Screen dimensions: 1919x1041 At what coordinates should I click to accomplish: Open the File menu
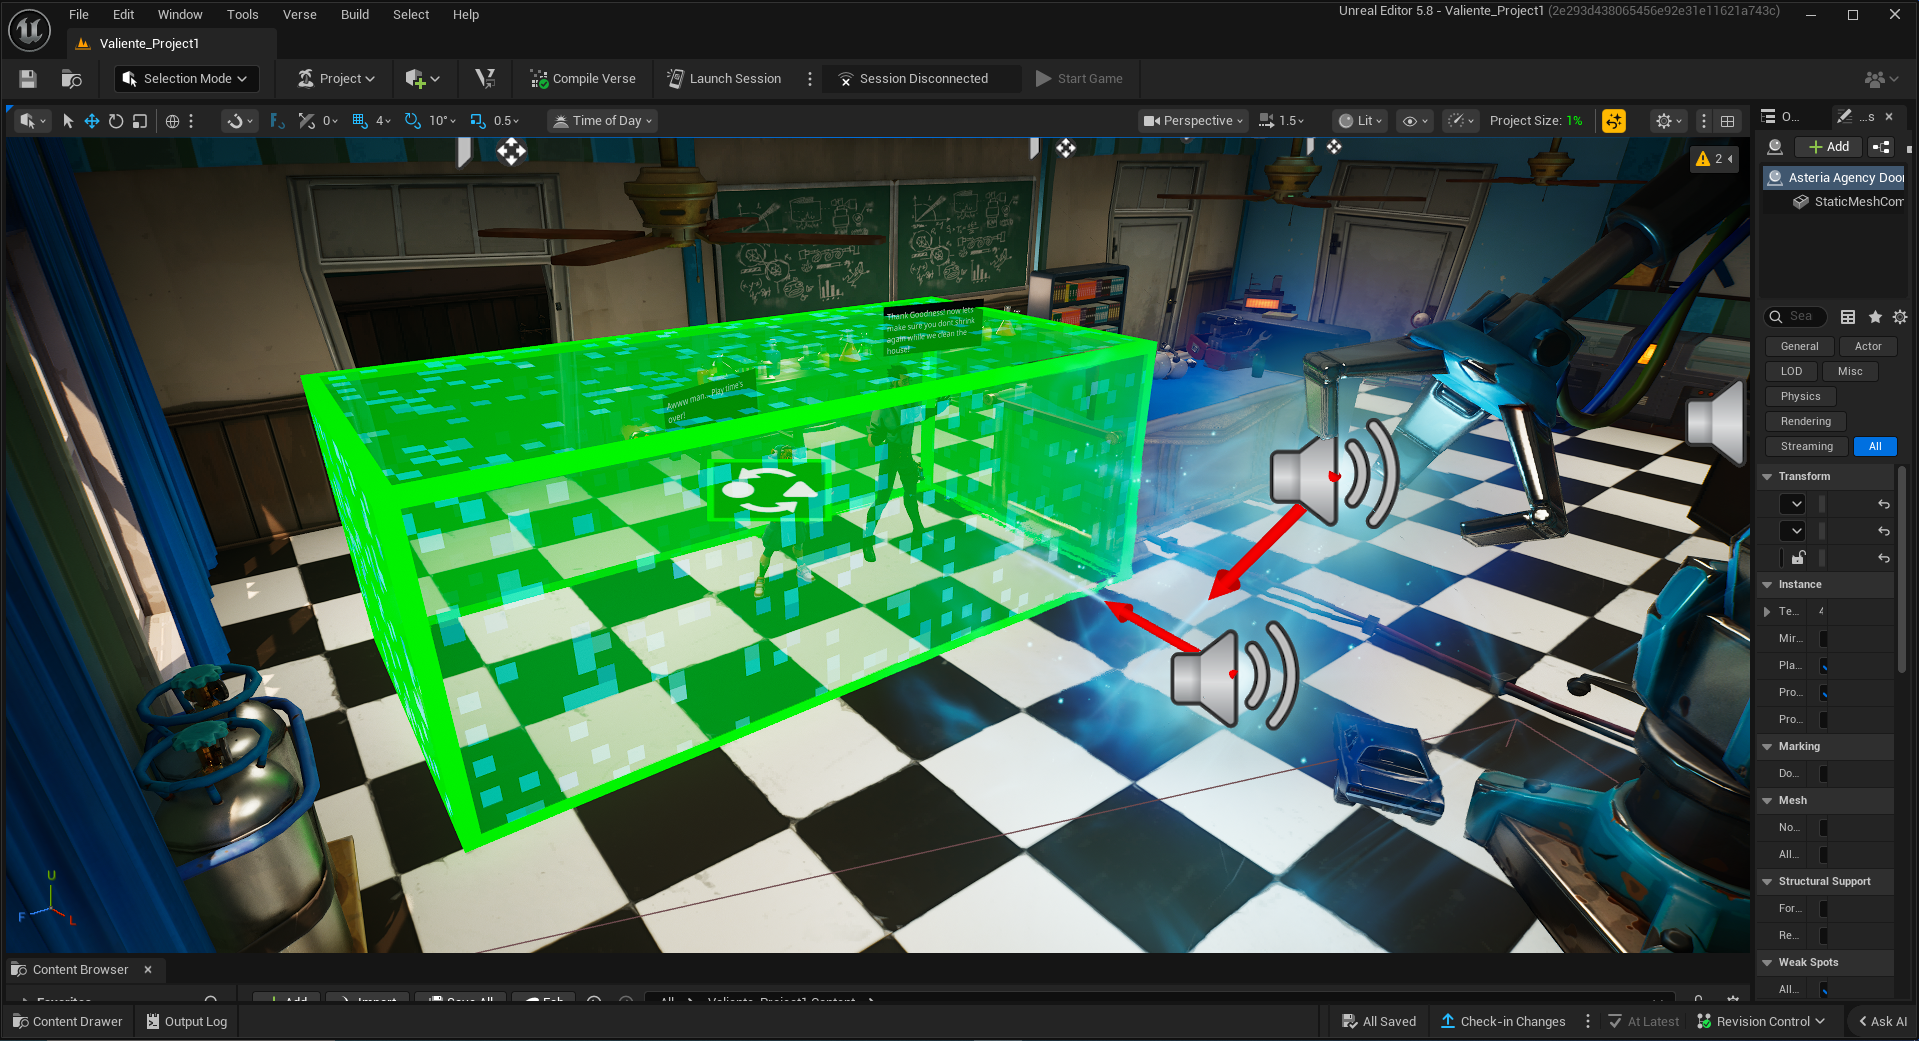pyautogui.click(x=79, y=15)
